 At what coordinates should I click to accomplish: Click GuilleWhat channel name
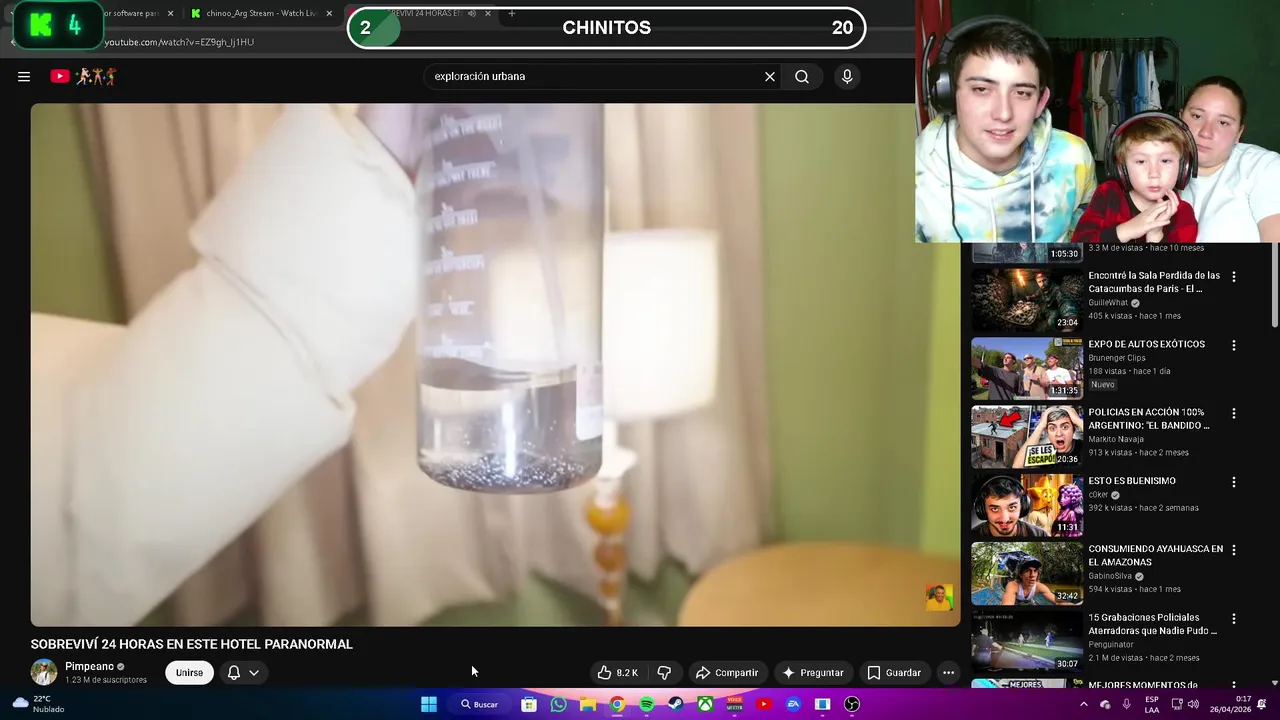pos(1108,303)
